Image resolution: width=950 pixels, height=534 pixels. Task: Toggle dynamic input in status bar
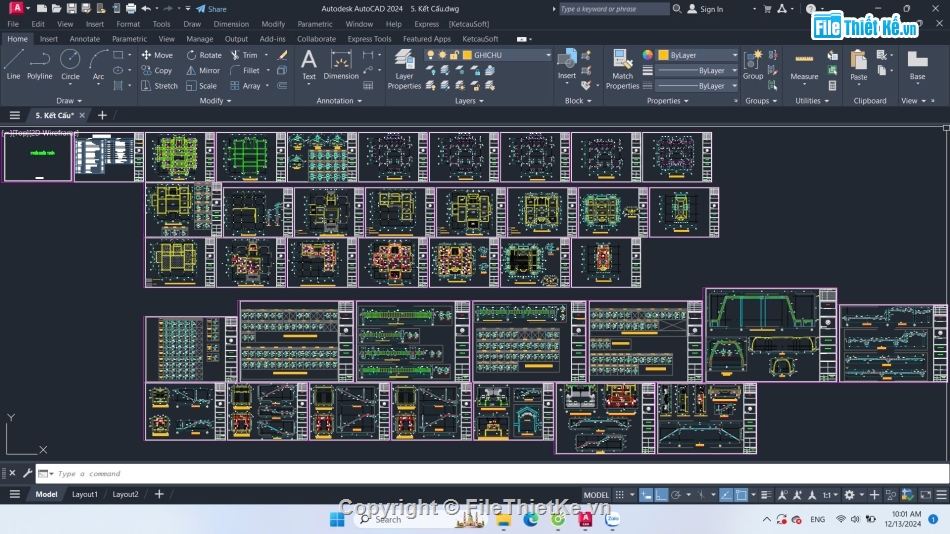(x=646, y=495)
